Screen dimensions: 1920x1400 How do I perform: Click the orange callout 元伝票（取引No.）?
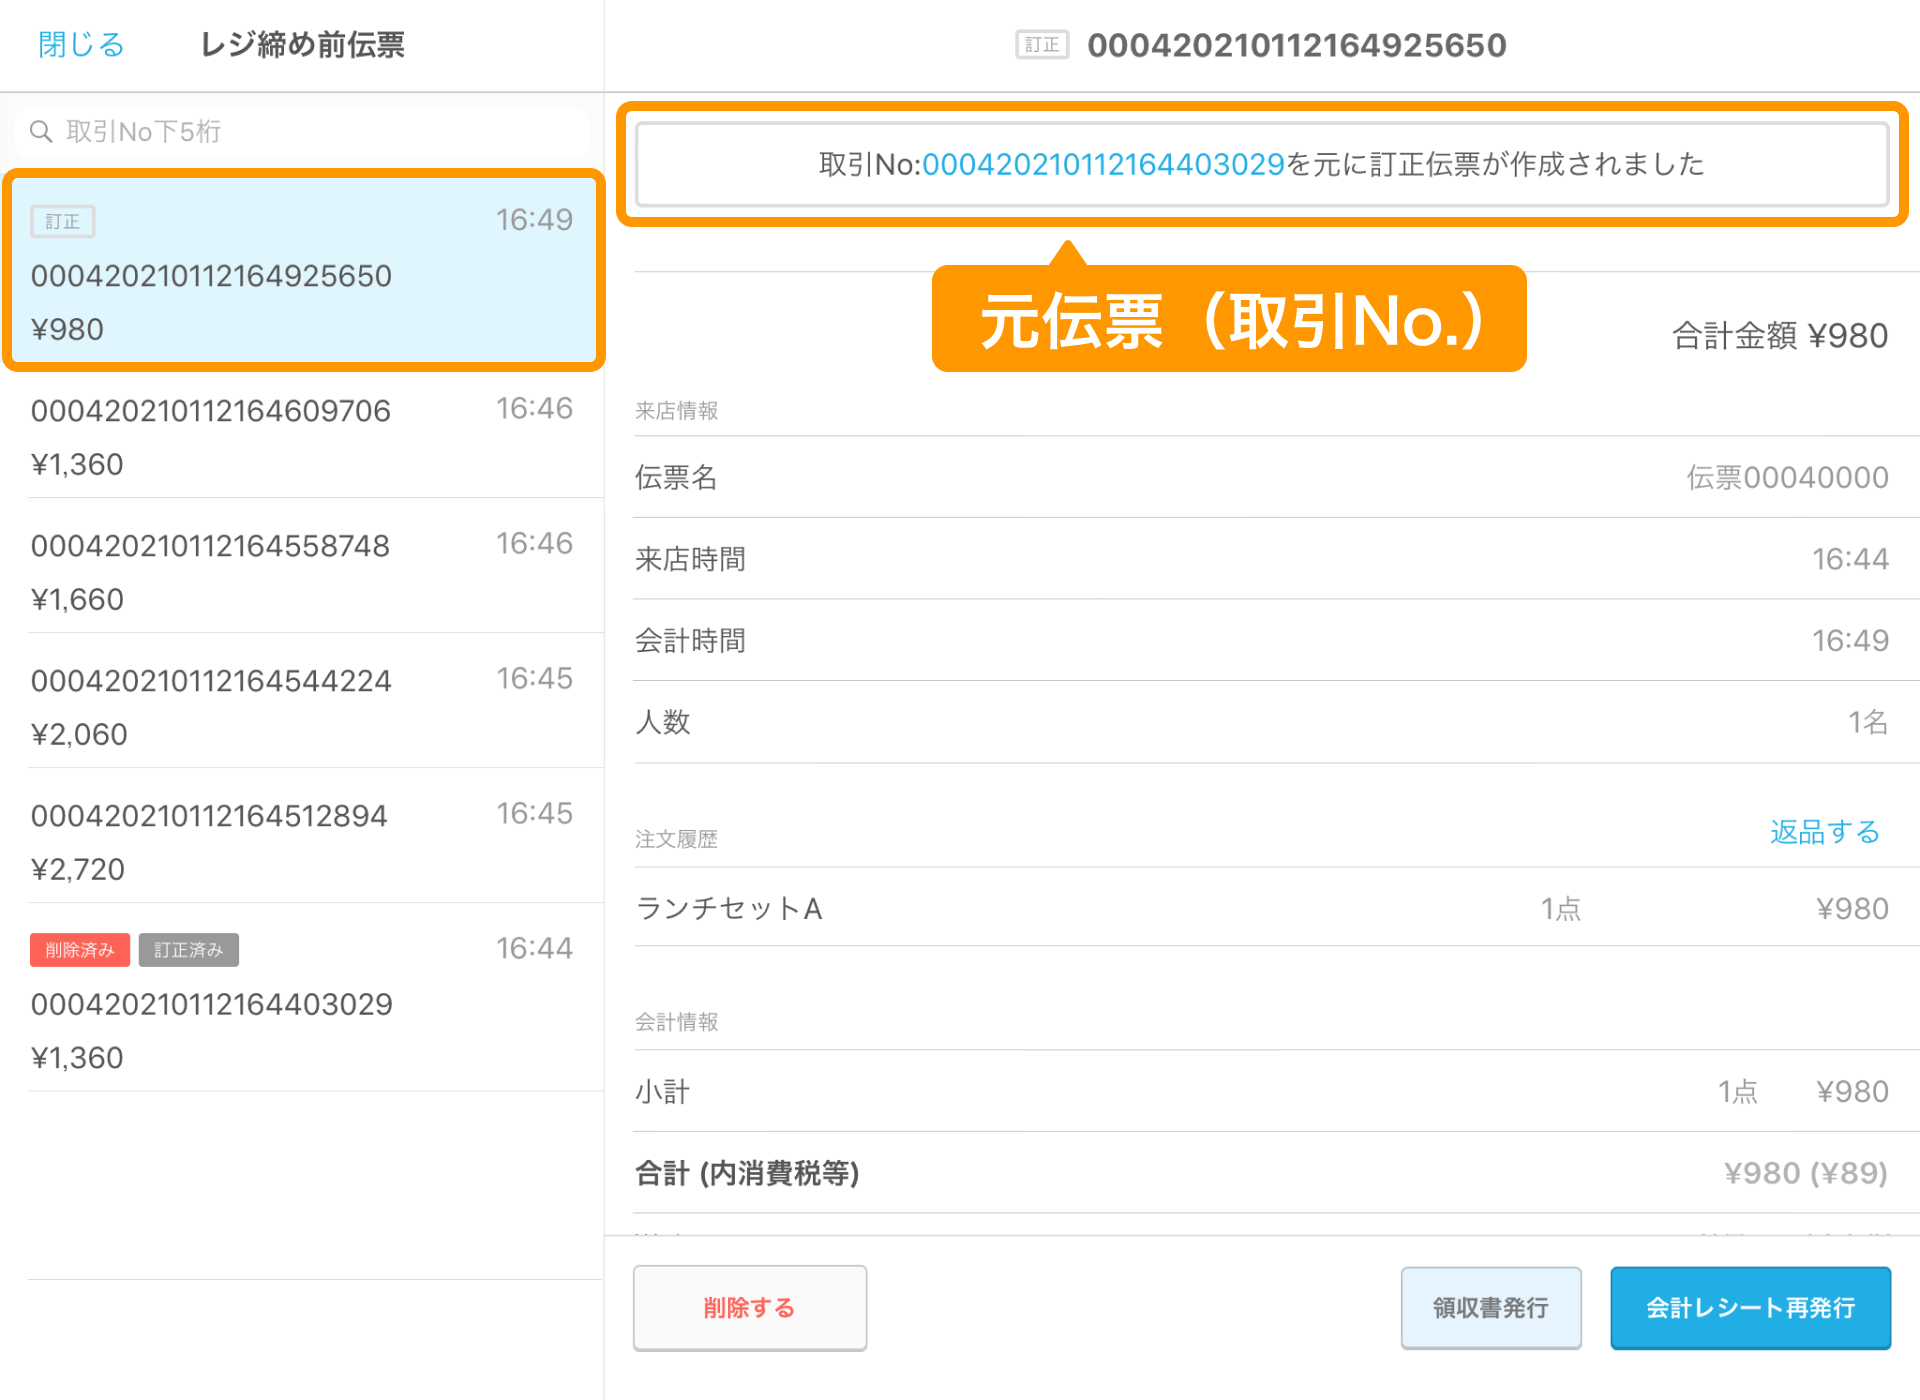click(x=1228, y=320)
